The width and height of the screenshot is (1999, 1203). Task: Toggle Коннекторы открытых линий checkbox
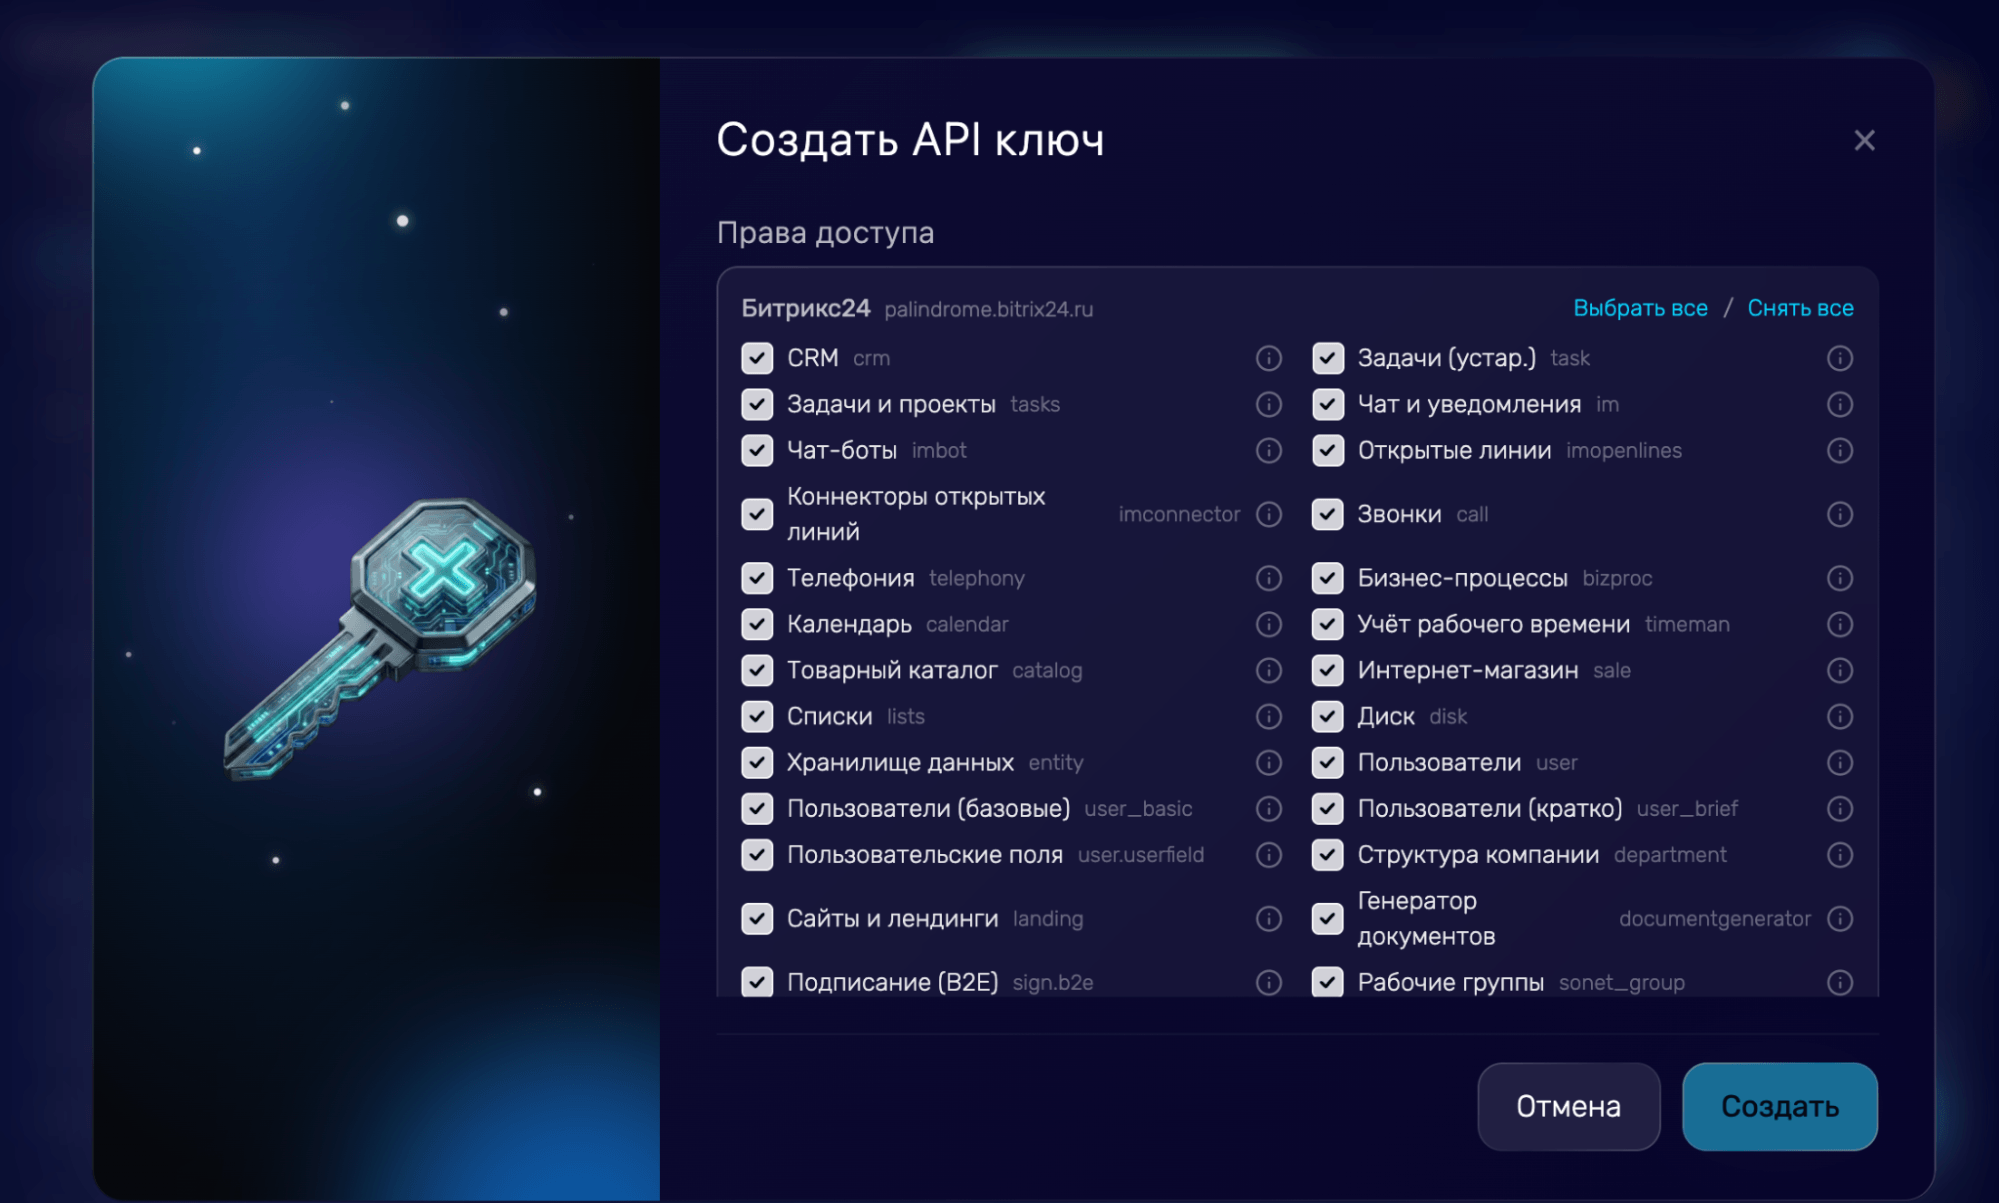(x=757, y=514)
